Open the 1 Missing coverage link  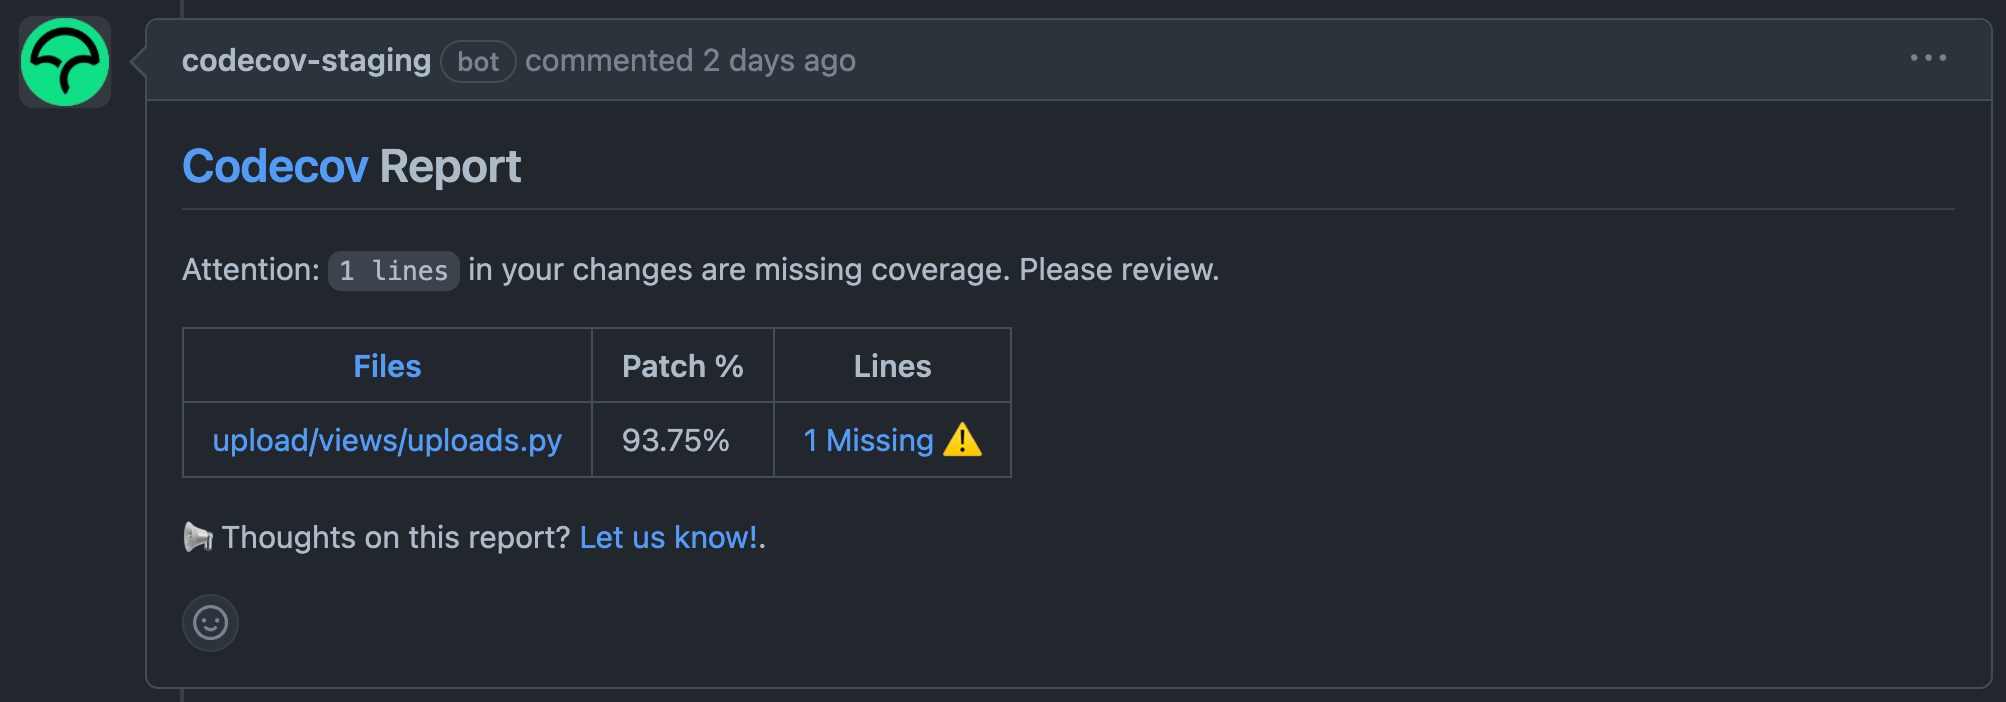pyautogui.click(x=867, y=440)
